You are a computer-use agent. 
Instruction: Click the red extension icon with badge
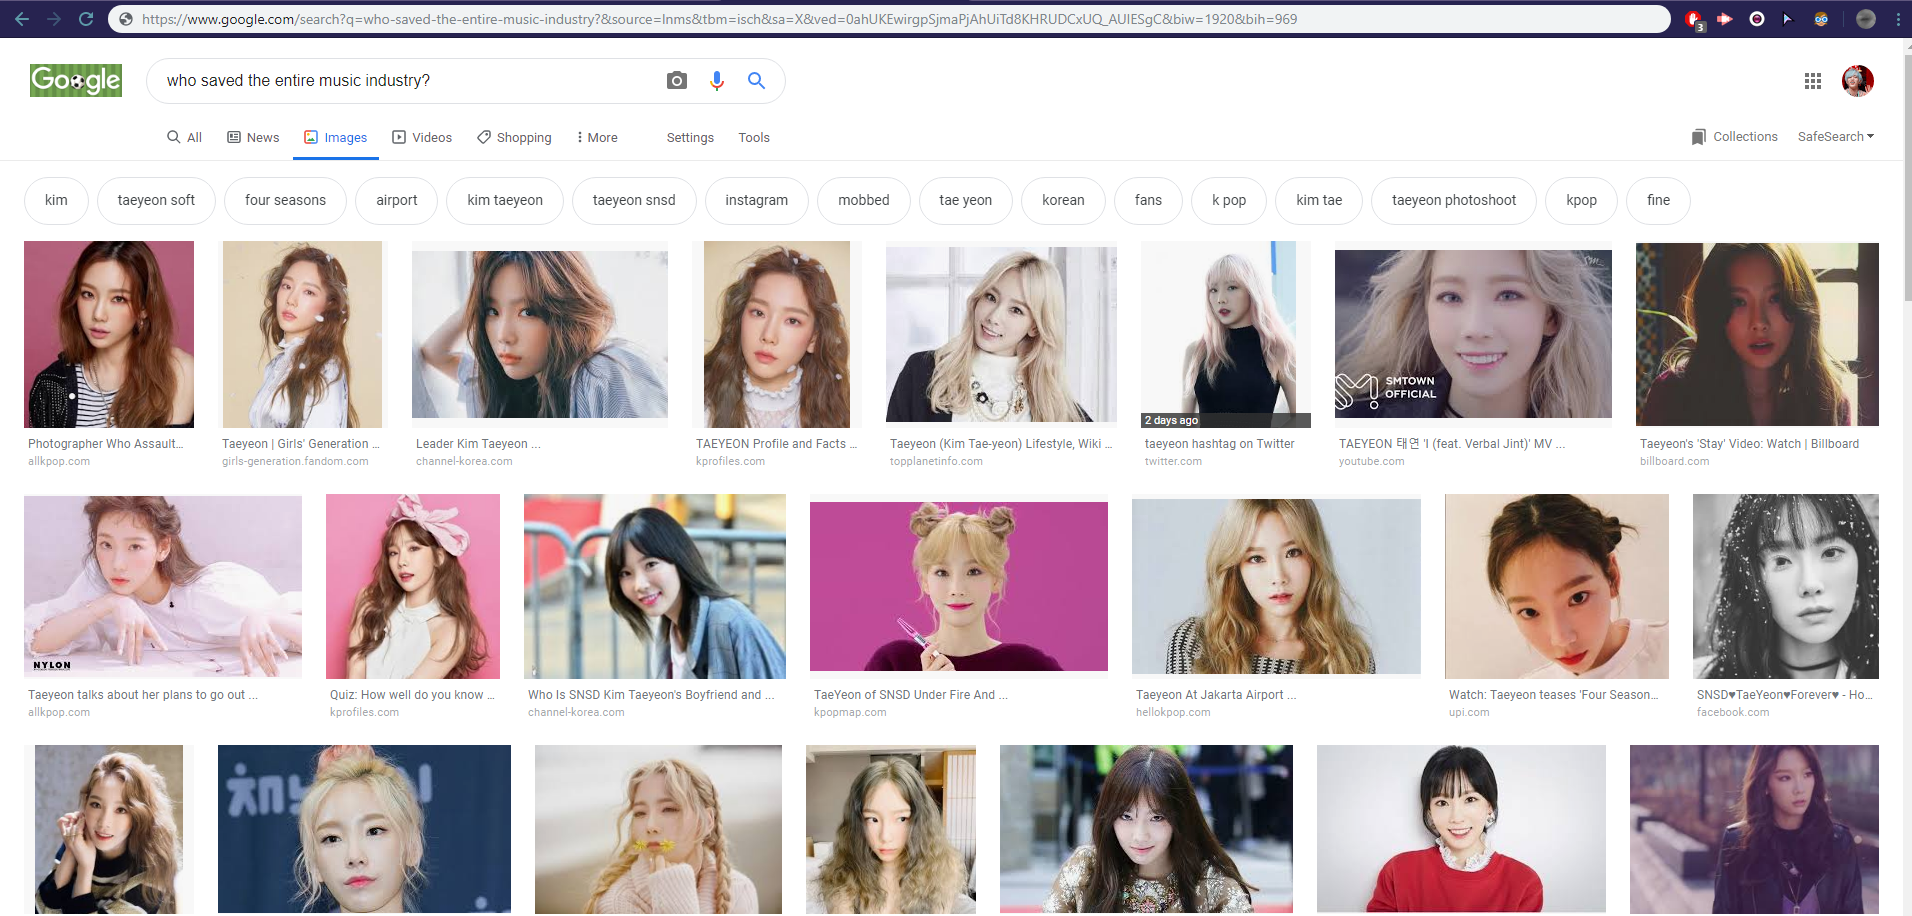1694,20
